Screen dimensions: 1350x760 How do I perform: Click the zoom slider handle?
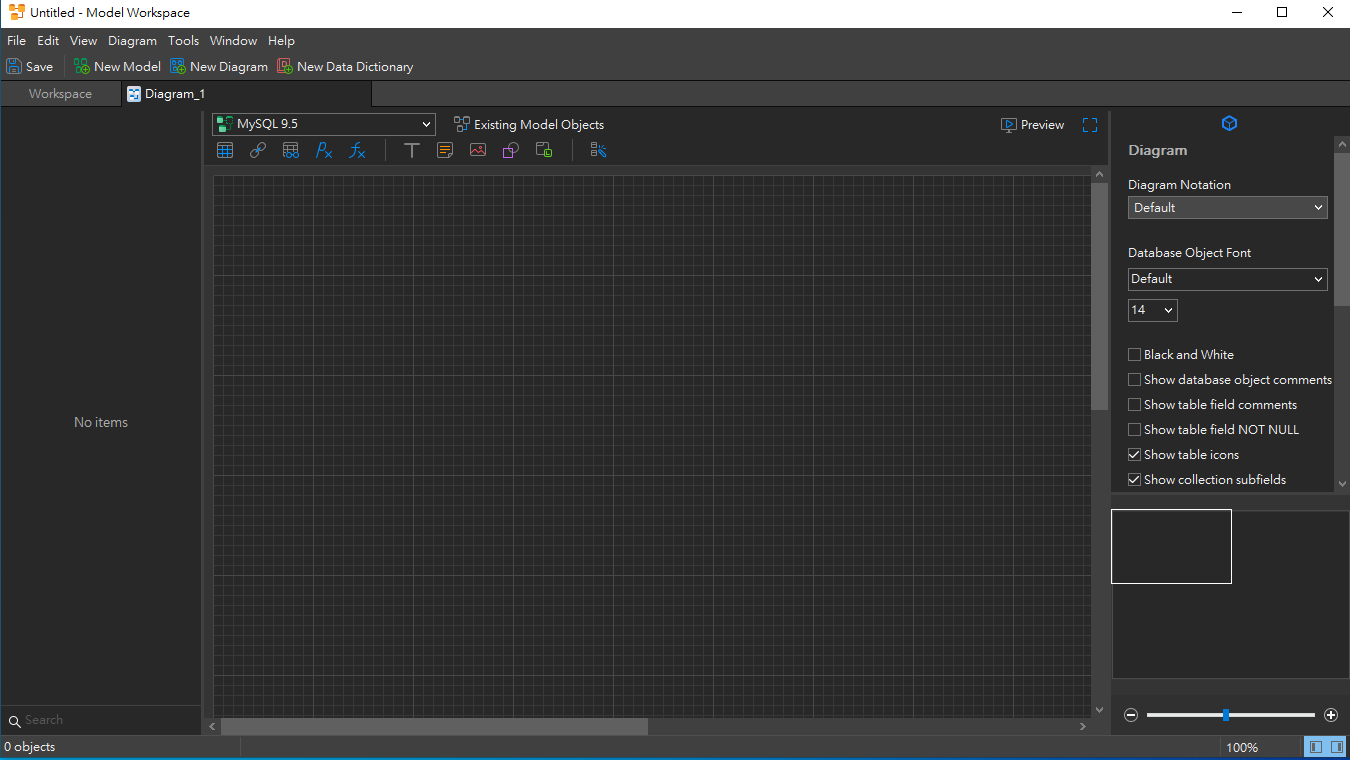tap(1226, 715)
